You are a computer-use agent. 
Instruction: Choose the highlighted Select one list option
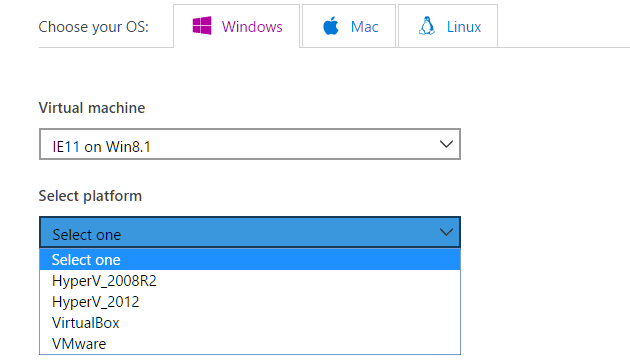click(250, 260)
